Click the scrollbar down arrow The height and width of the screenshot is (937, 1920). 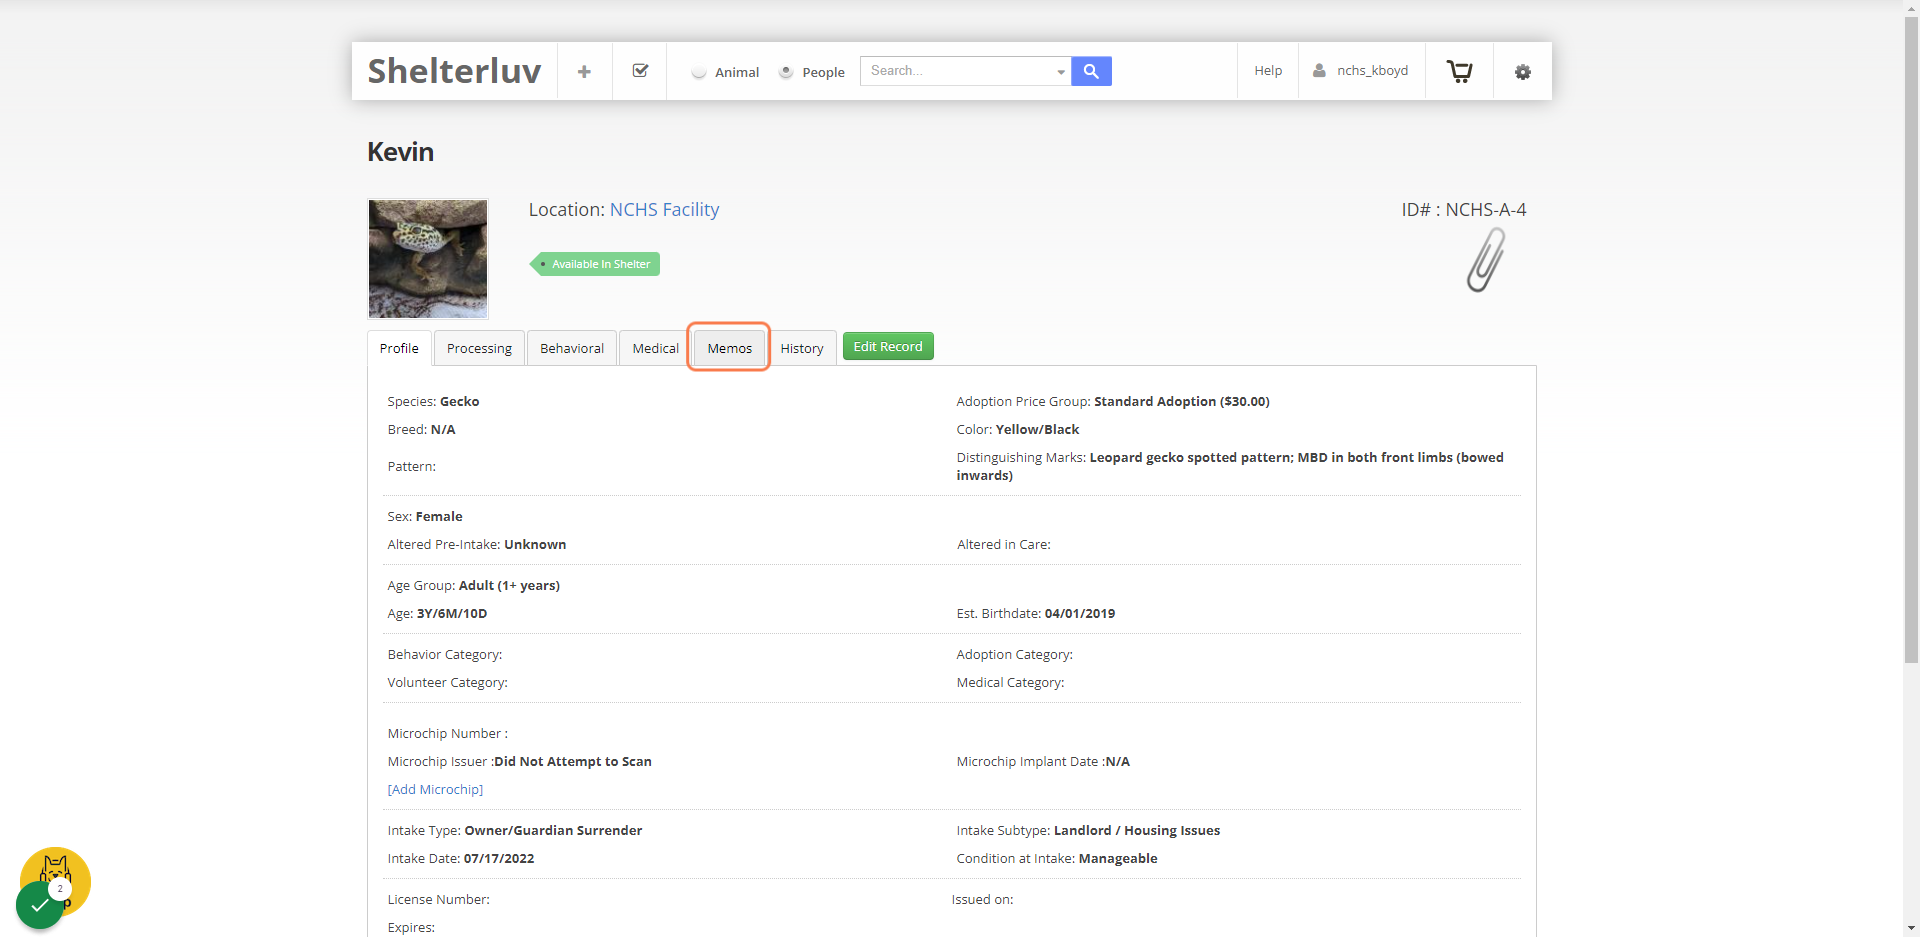pyautogui.click(x=1911, y=928)
